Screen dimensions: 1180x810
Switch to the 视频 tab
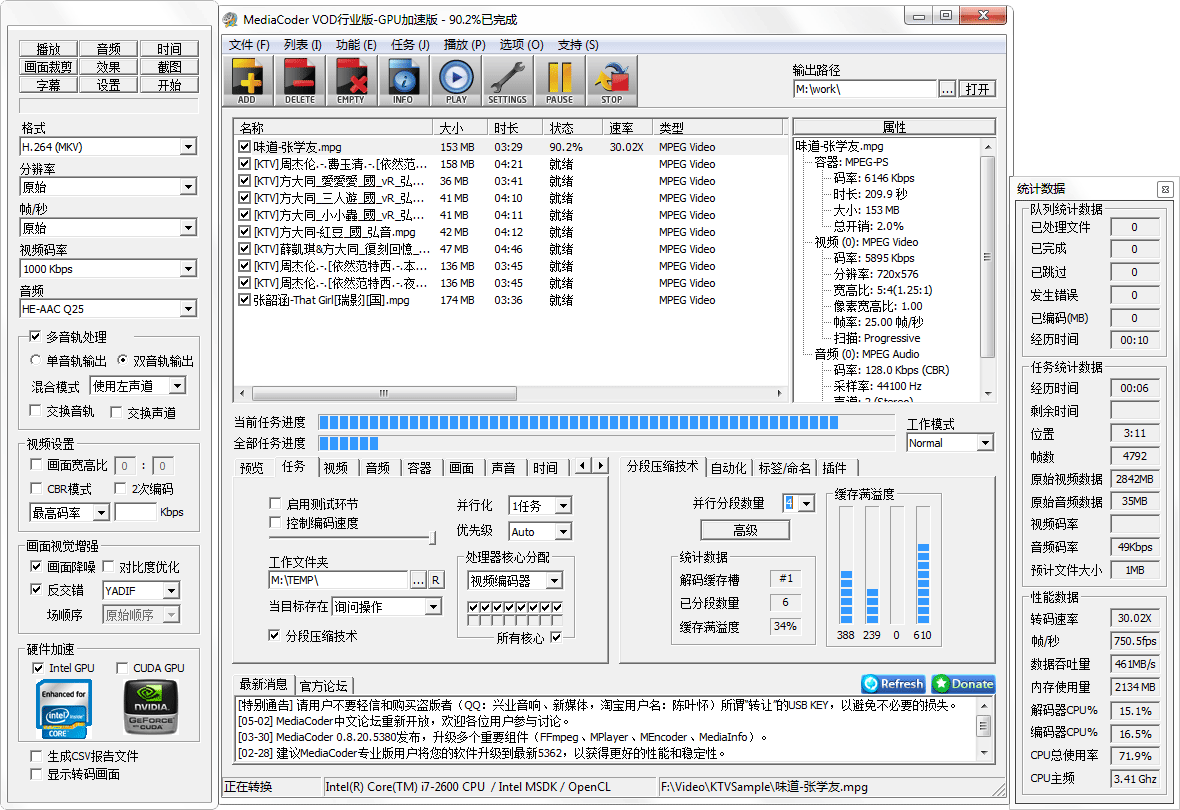point(336,467)
